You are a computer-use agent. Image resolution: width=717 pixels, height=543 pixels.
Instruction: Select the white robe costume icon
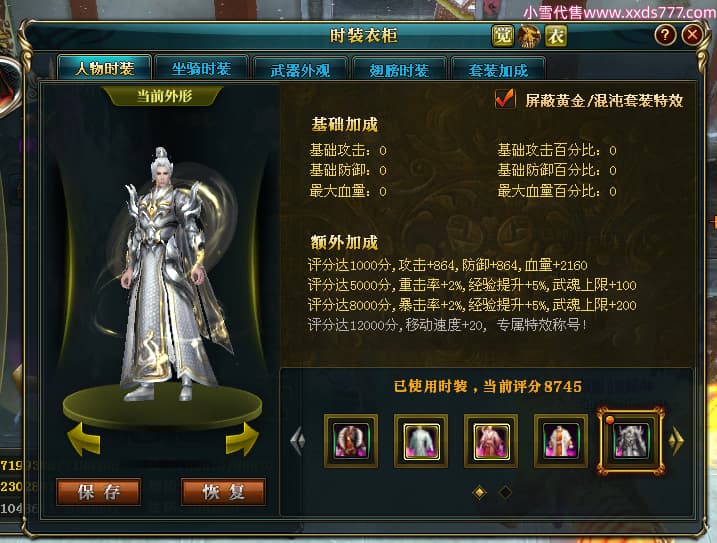[421, 441]
